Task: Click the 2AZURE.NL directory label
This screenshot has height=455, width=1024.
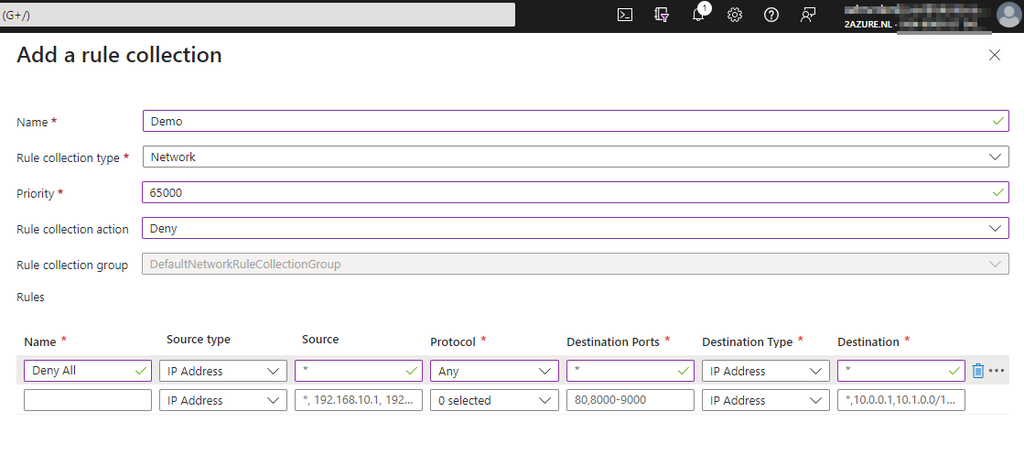Action: coord(867,24)
